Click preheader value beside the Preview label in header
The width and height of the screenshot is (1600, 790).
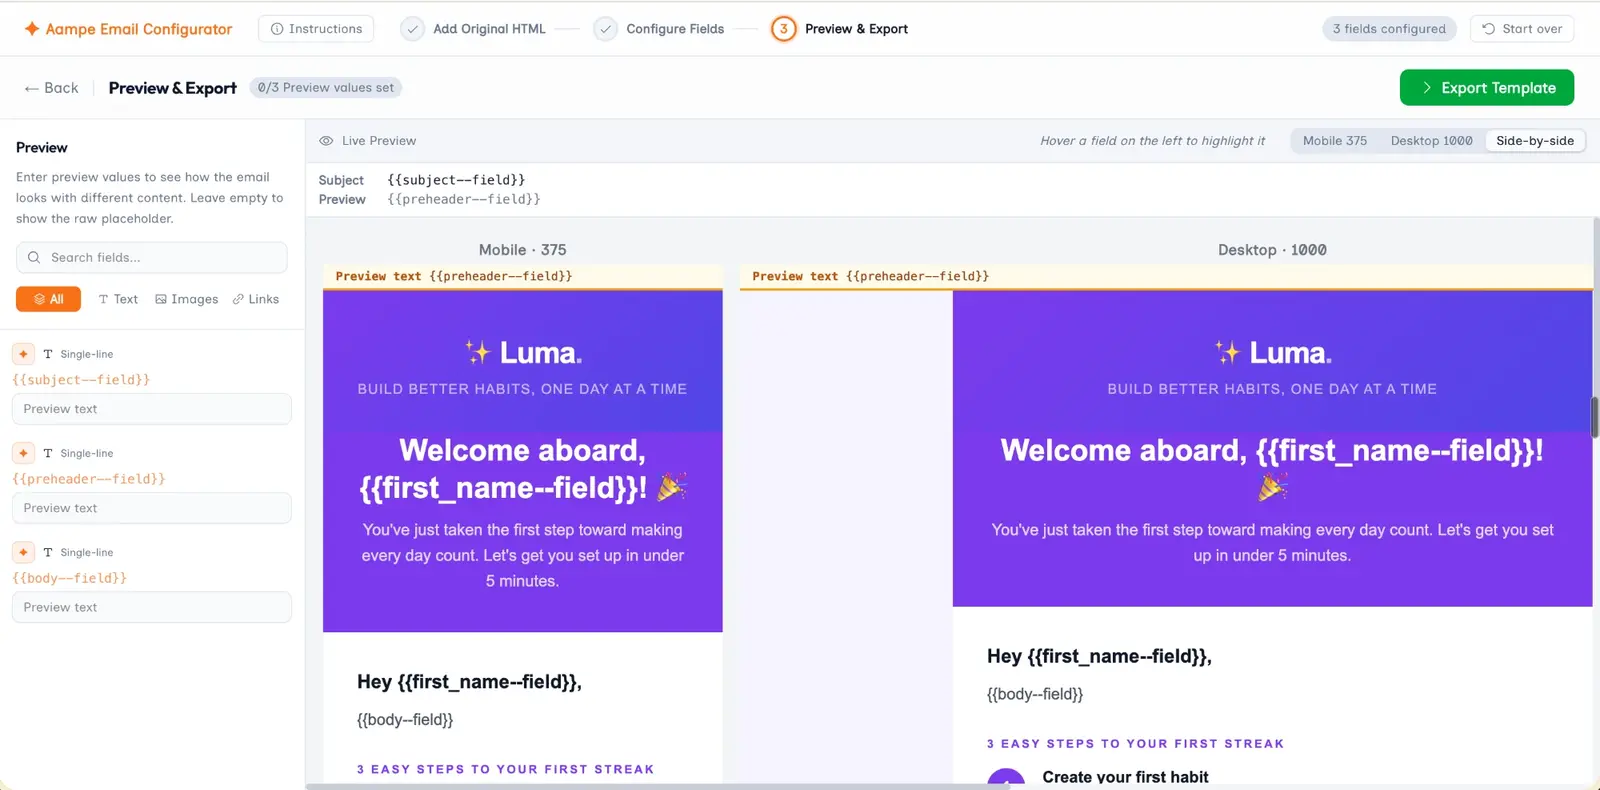coord(464,199)
